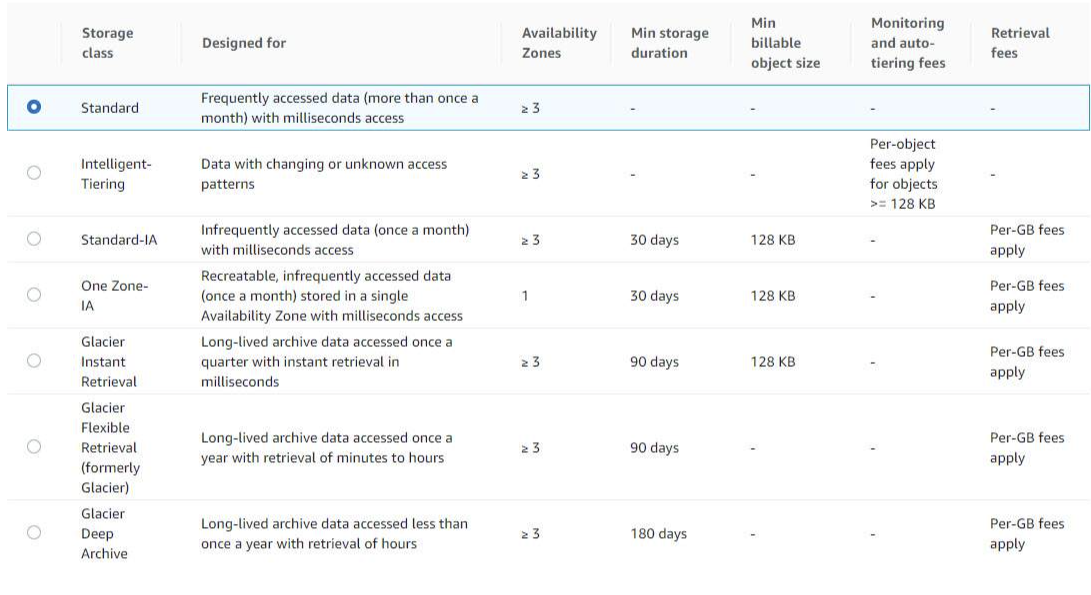Click the per-object fees text for Intelligent-Tiering

(x=903, y=173)
